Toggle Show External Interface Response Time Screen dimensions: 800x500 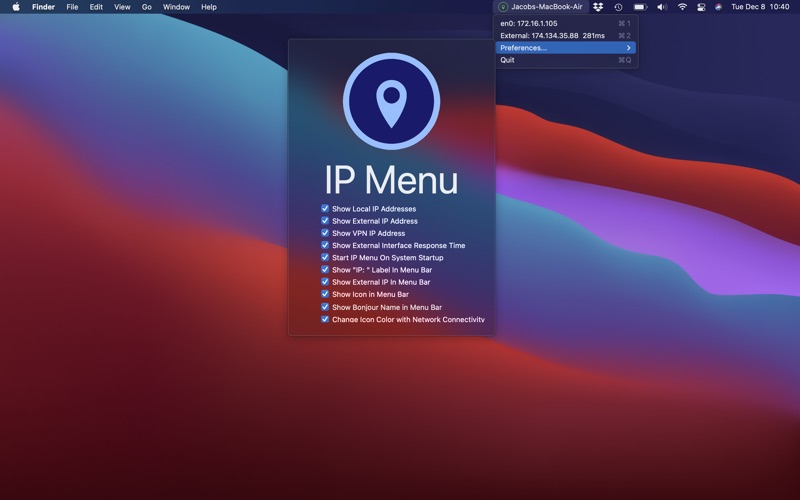[x=325, y=245]
